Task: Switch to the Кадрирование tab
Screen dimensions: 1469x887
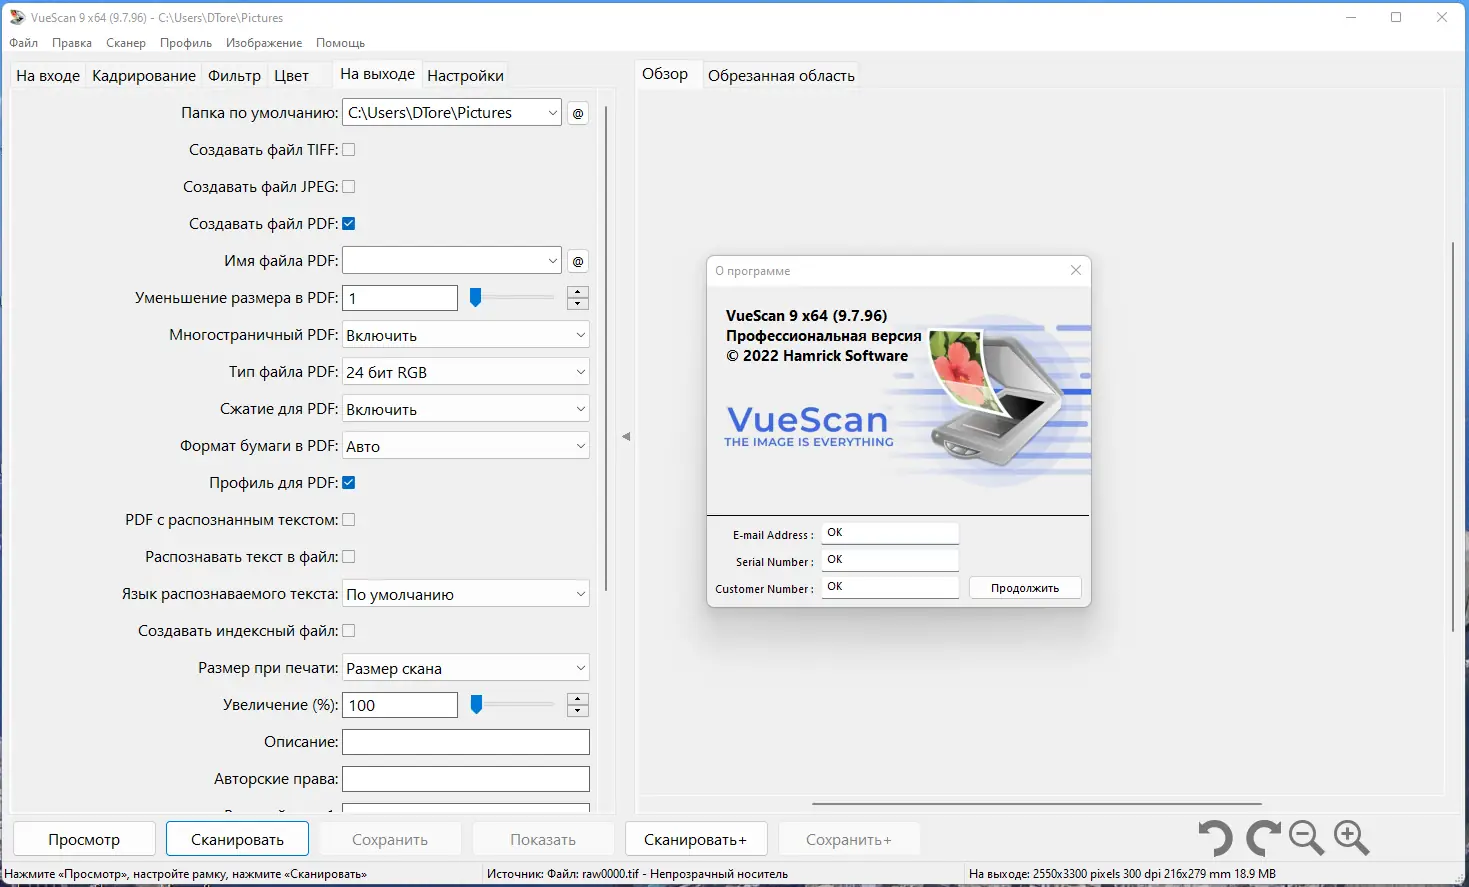Action: point(143,75)
